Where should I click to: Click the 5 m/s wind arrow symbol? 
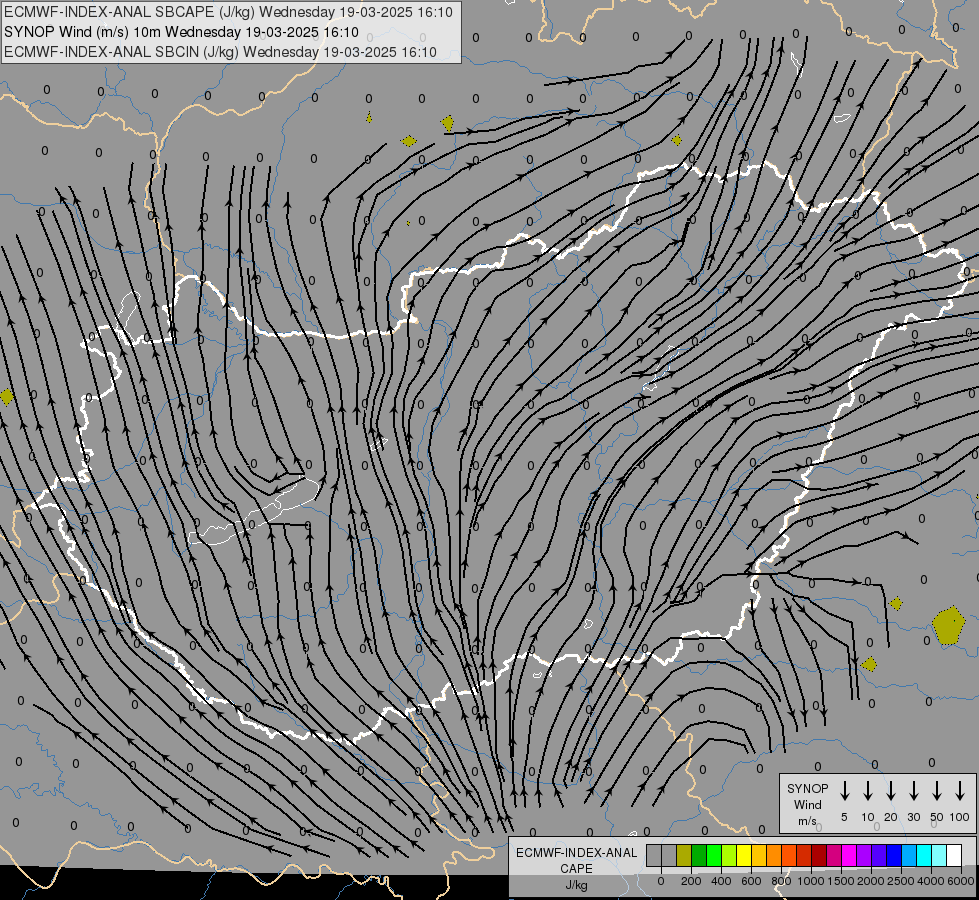[844, 791]
